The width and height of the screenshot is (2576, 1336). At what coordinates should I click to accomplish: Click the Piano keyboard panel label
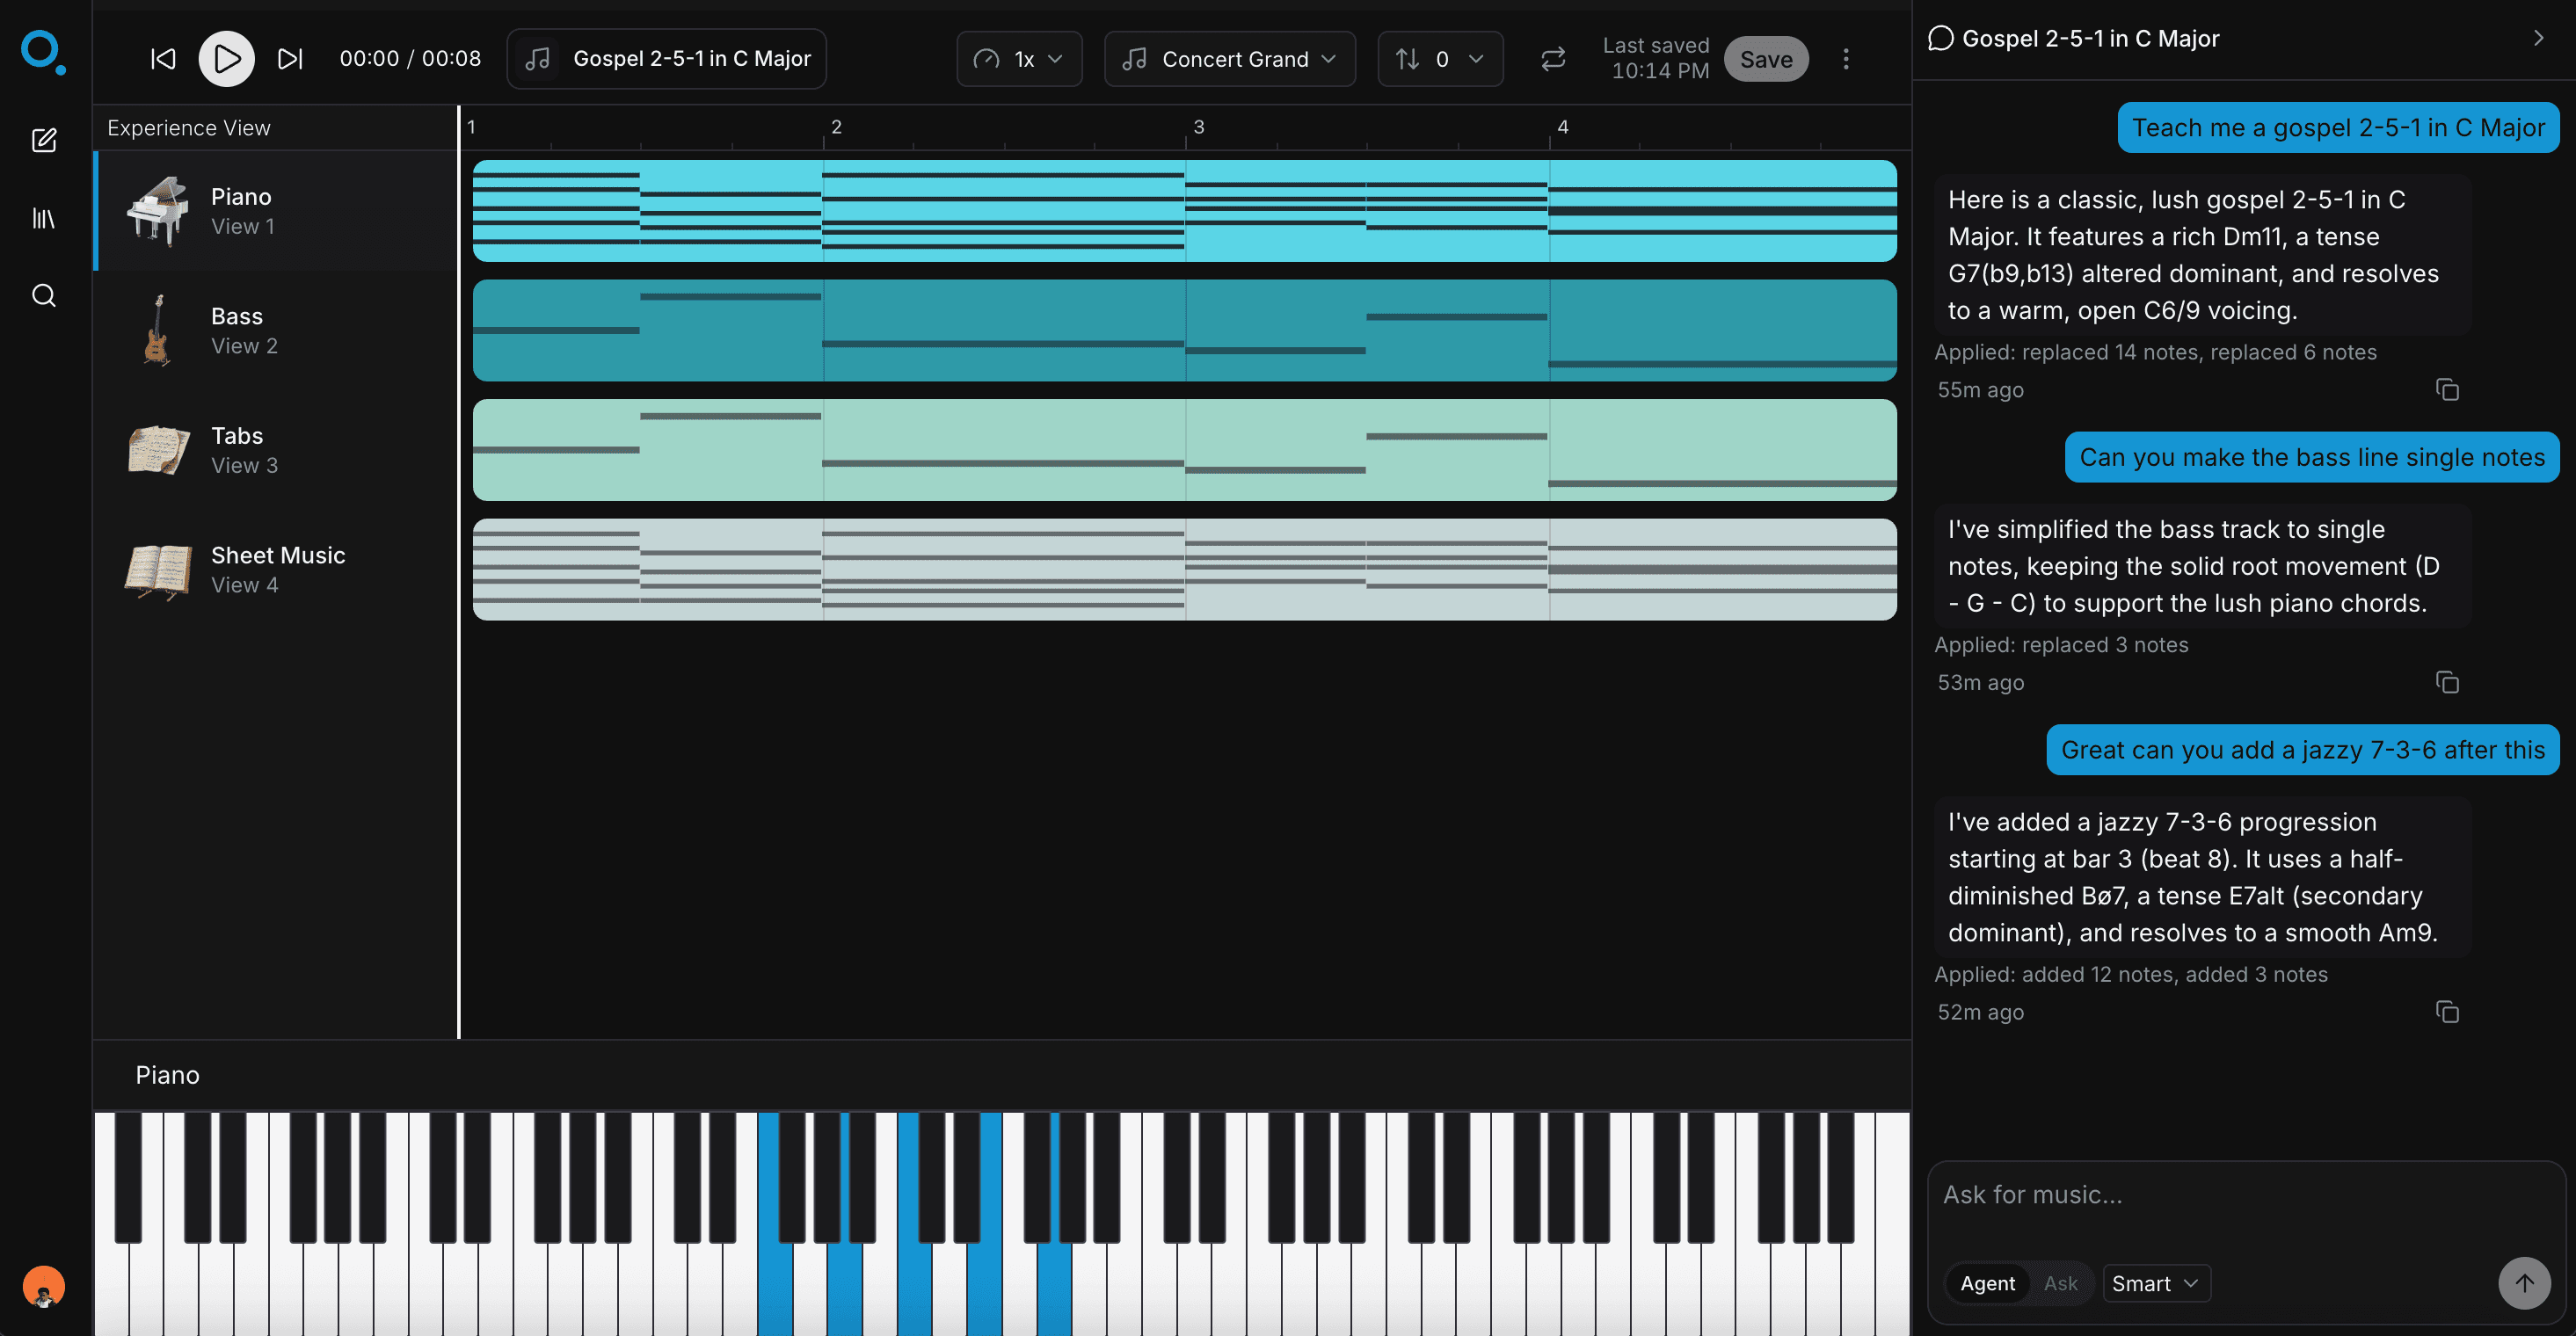[167, 1075]
